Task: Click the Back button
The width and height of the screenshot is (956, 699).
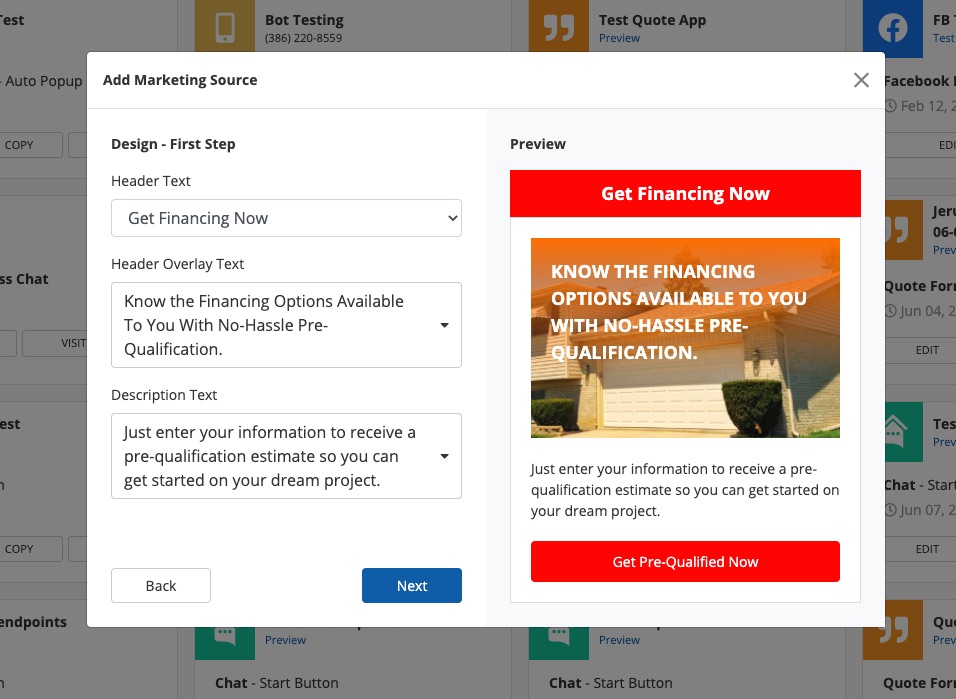Action: 161,586
